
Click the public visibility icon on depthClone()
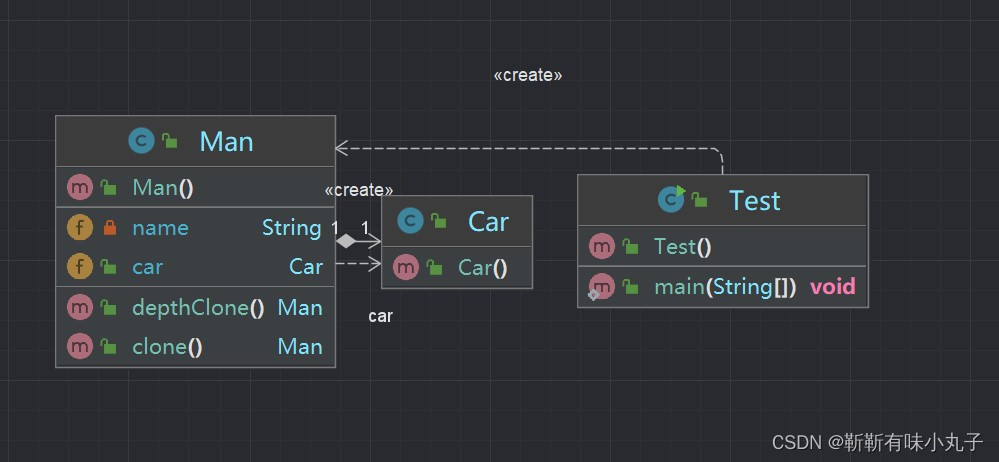pos(109,308)
